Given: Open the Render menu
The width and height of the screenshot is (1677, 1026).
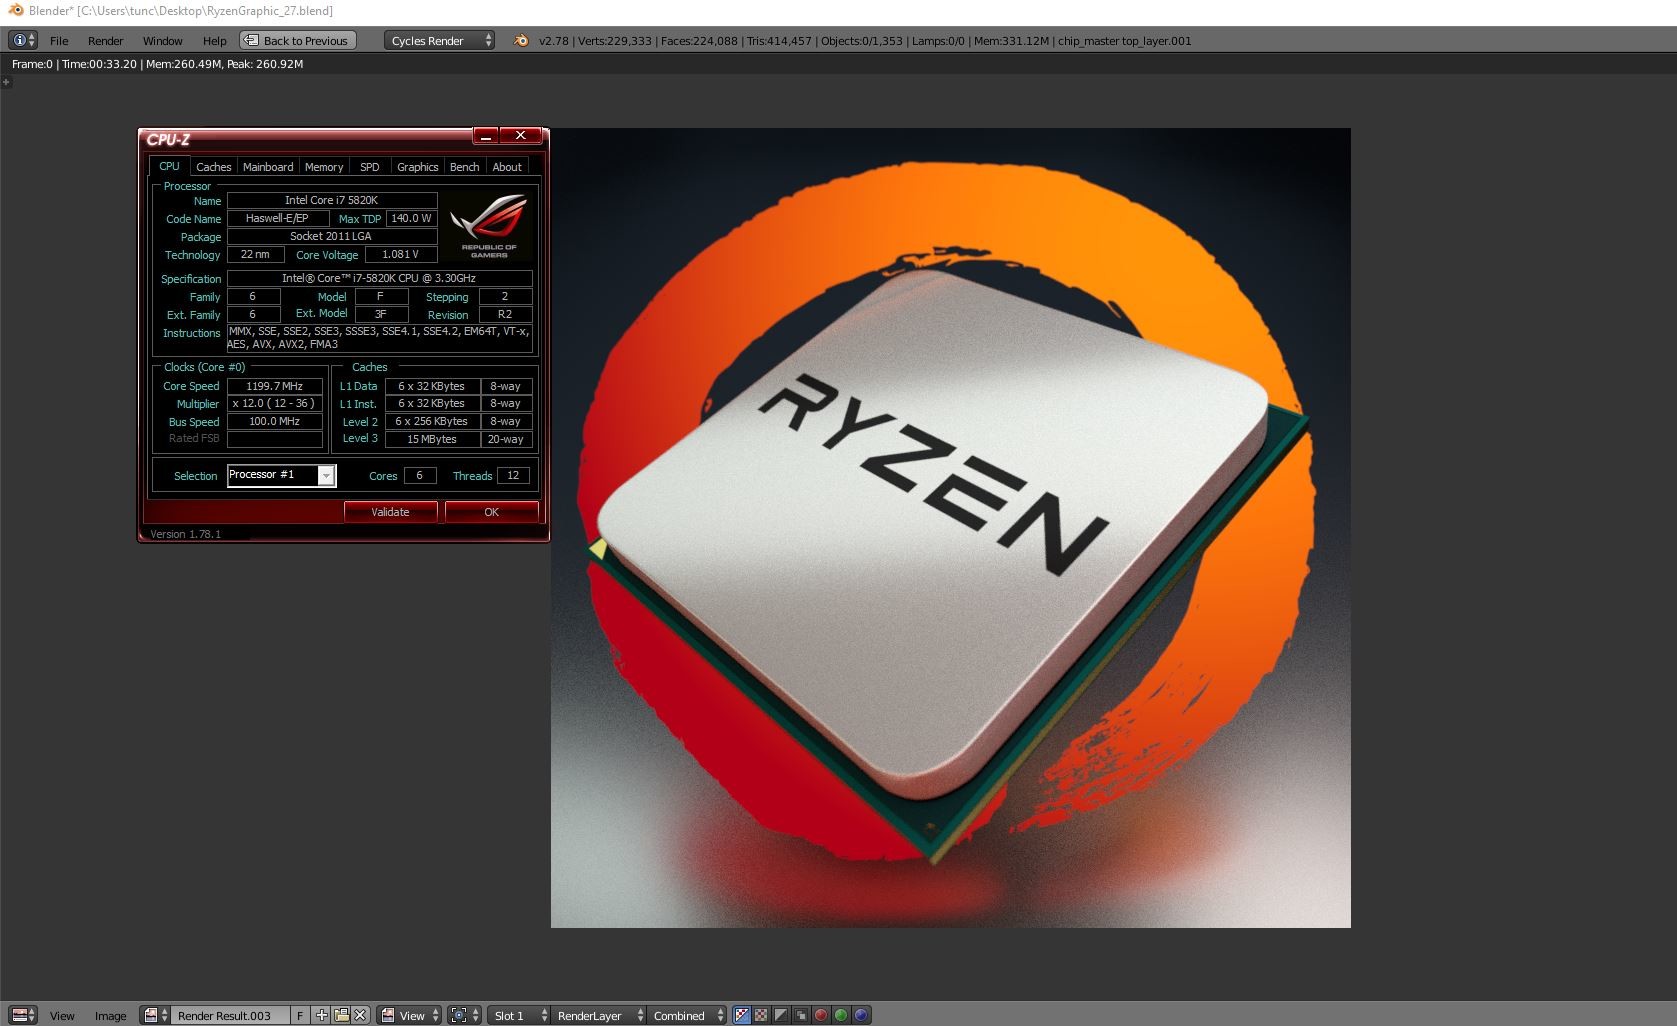Looking at the screenshot, I should (105, 41).
